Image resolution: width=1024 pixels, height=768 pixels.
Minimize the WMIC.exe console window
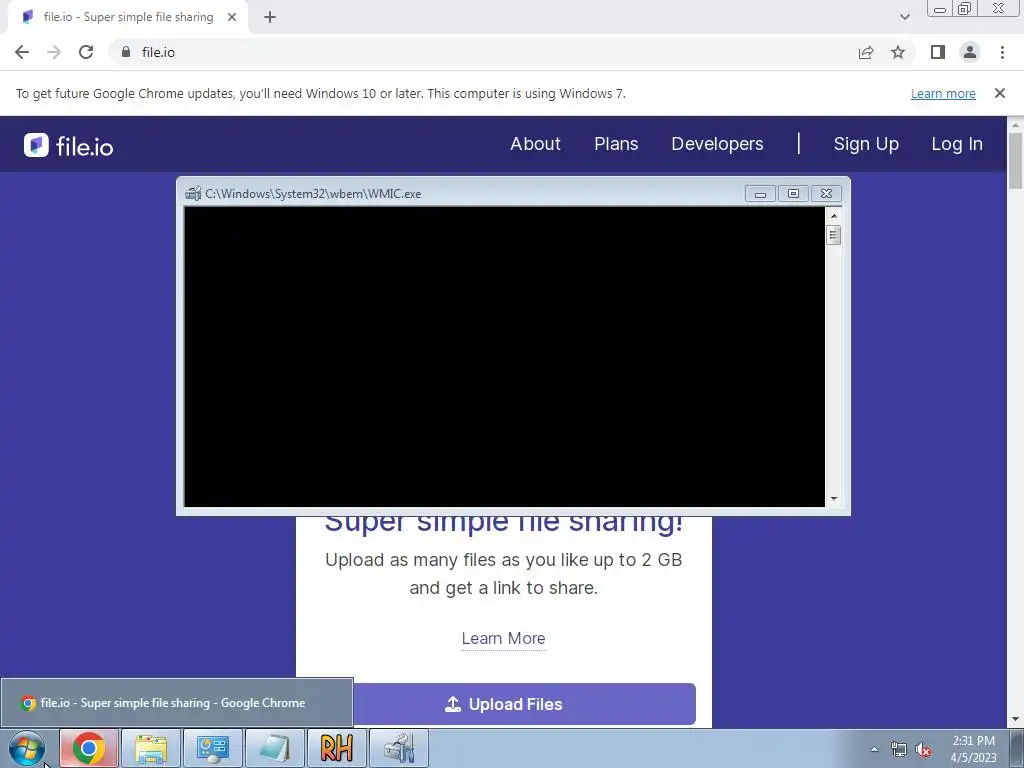point(760,193)
